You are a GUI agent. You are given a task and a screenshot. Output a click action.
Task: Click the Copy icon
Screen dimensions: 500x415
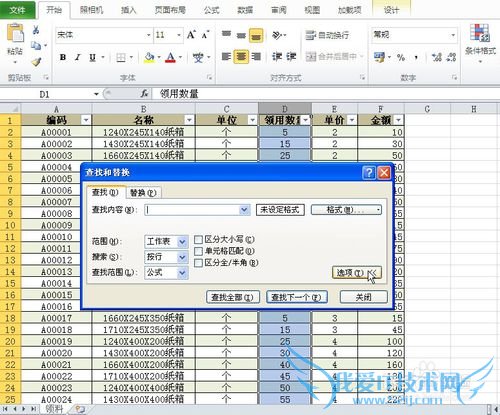[x=36, y=45]
